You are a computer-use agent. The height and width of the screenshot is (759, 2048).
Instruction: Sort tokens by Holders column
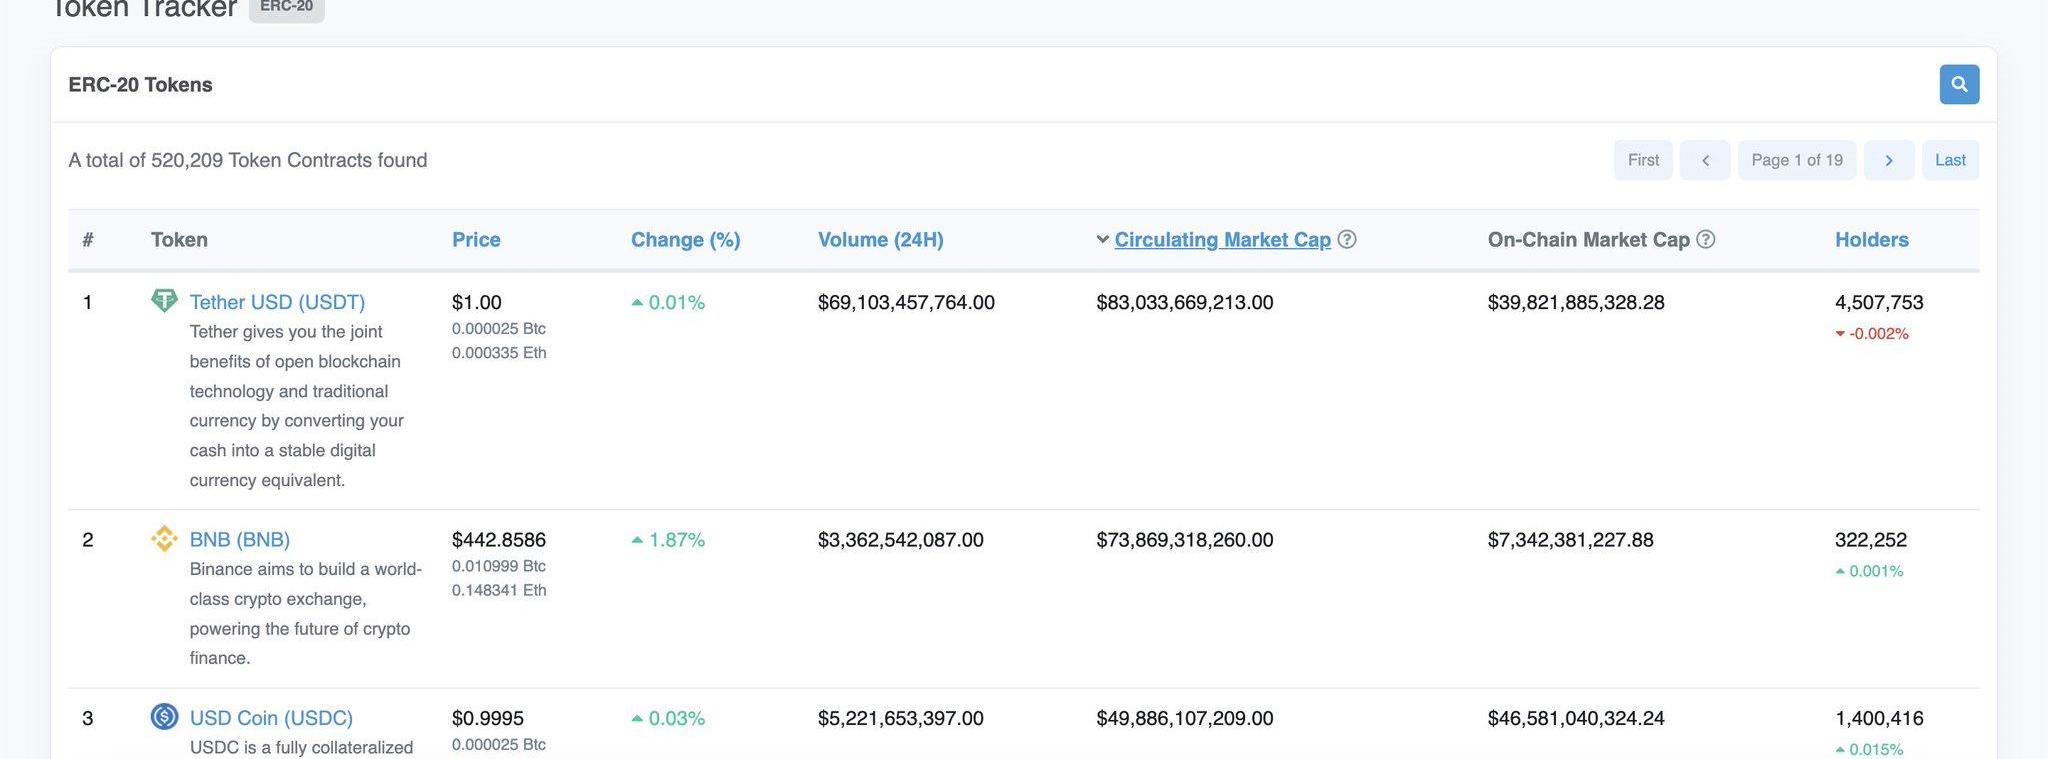(1871, 240)
